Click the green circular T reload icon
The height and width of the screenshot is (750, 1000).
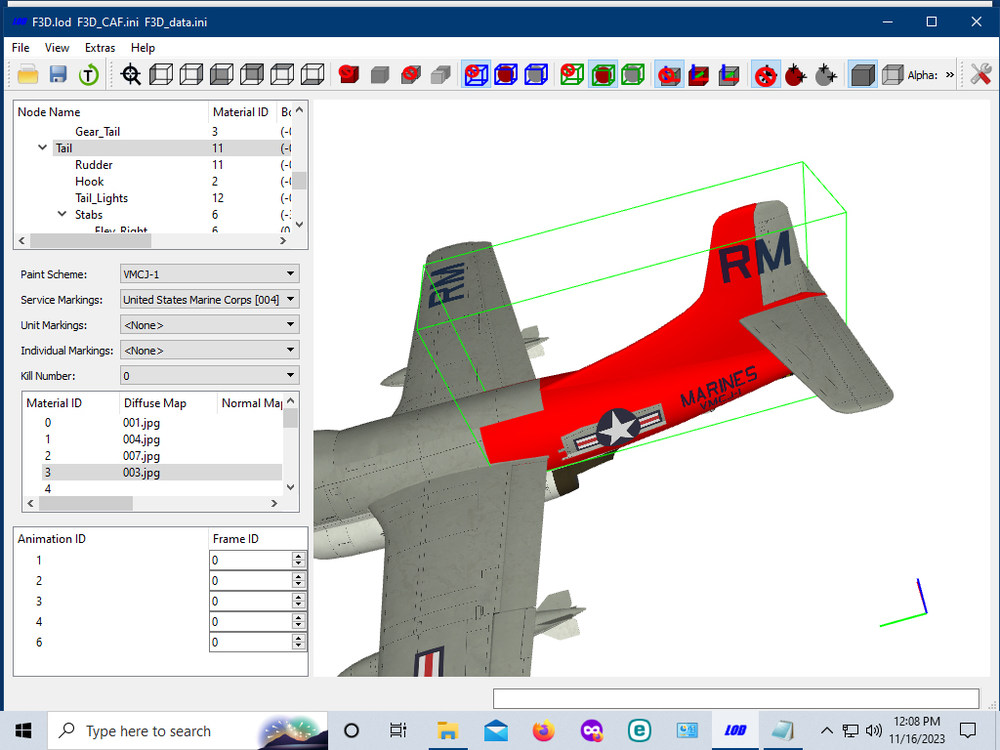click(x=89, y=75)
